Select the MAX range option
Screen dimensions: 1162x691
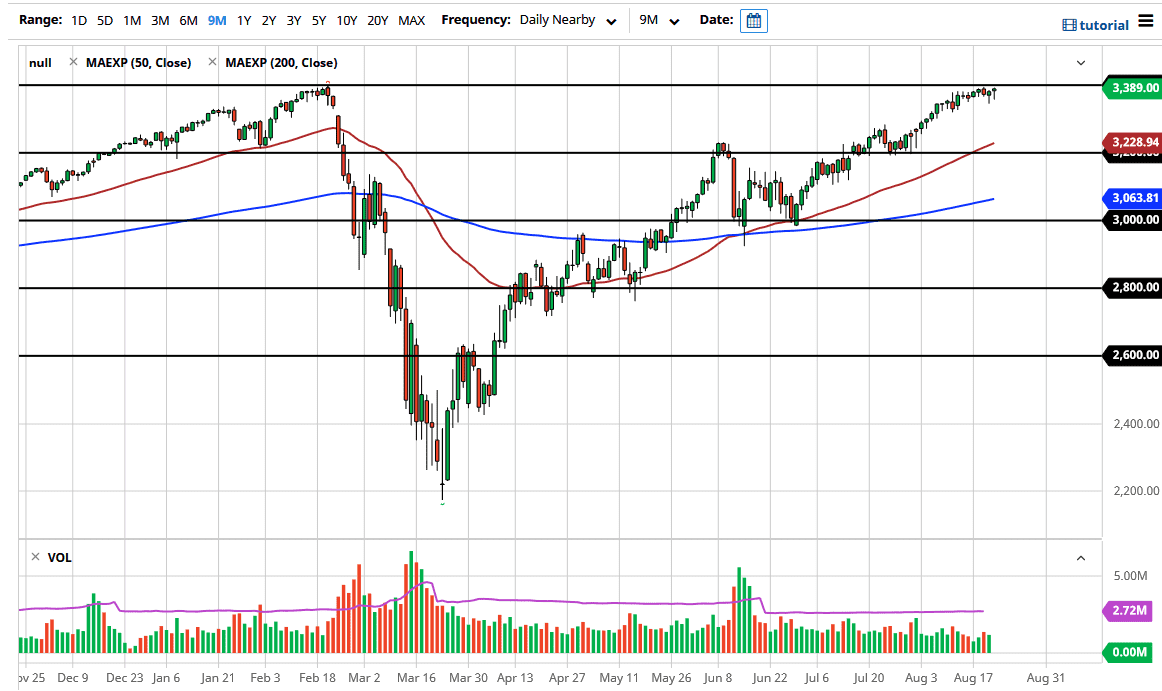[411, 19]
